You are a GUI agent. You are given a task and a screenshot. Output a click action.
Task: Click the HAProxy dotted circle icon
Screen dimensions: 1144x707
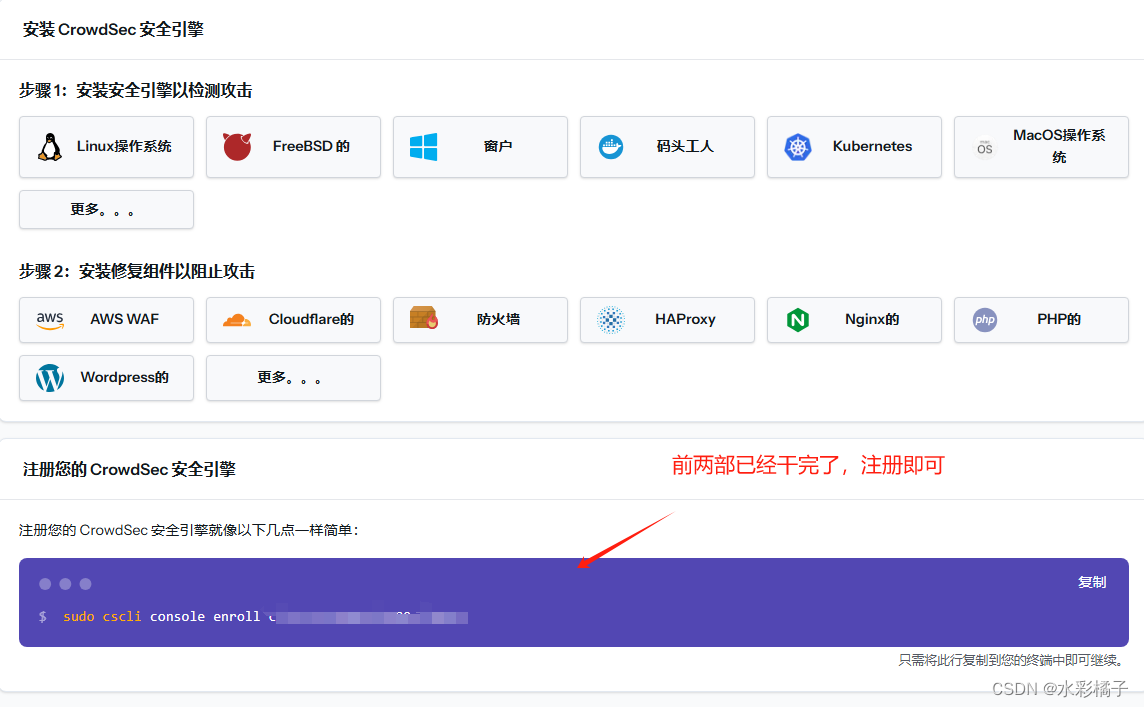click(611, 320)
